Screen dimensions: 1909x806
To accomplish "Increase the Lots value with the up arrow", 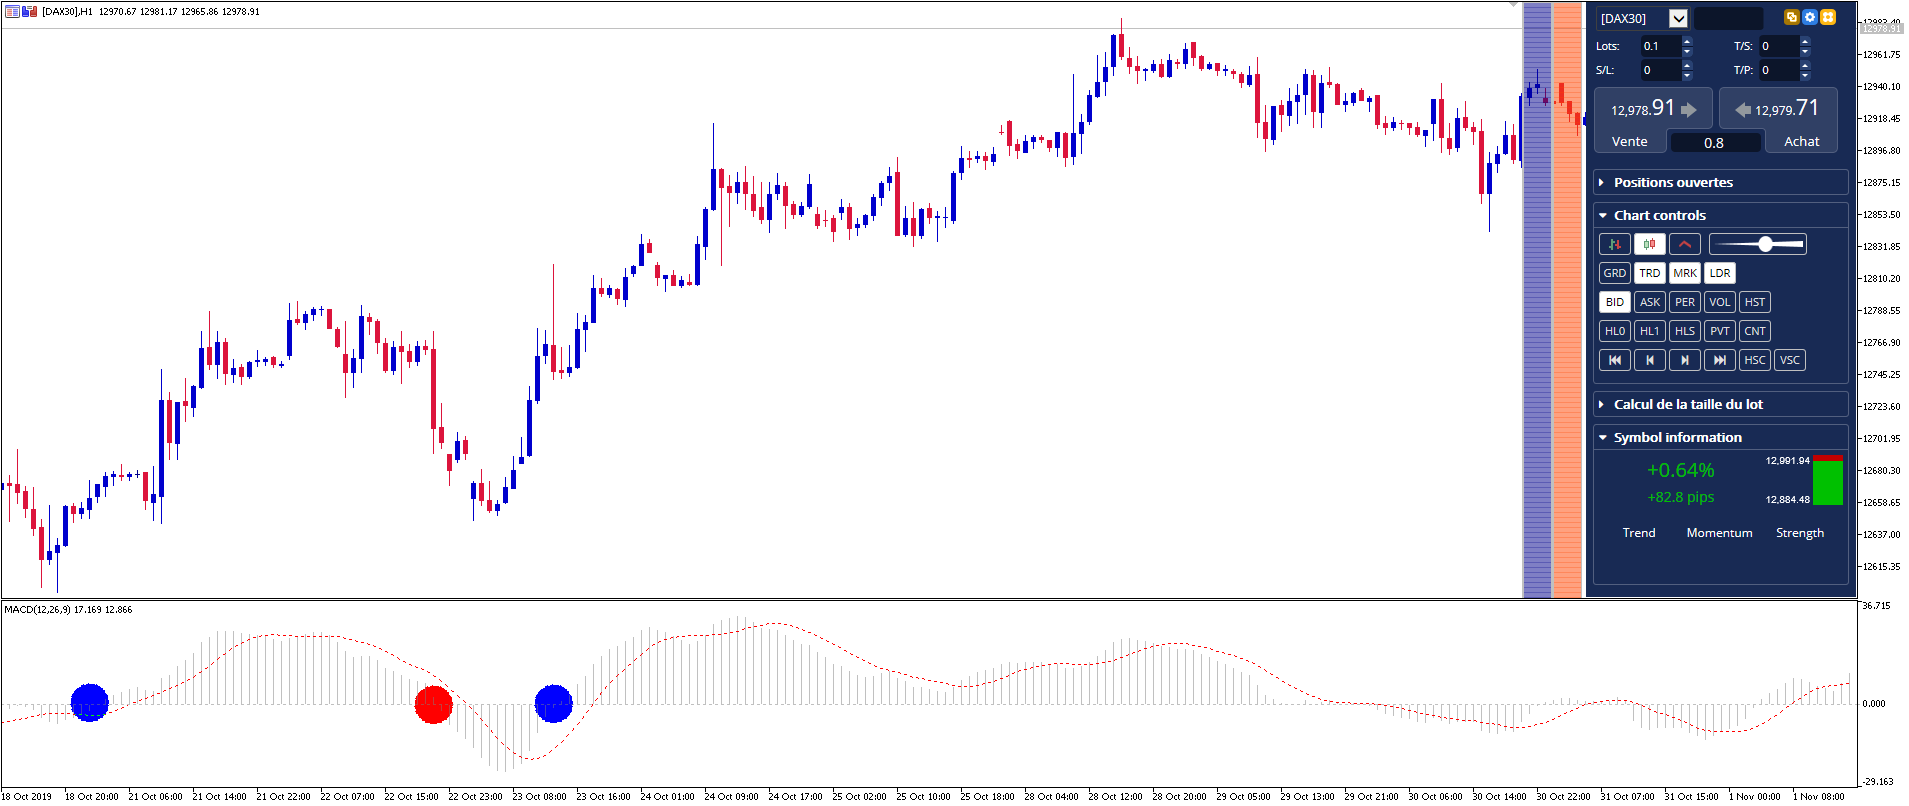I will coord(1687,41).
